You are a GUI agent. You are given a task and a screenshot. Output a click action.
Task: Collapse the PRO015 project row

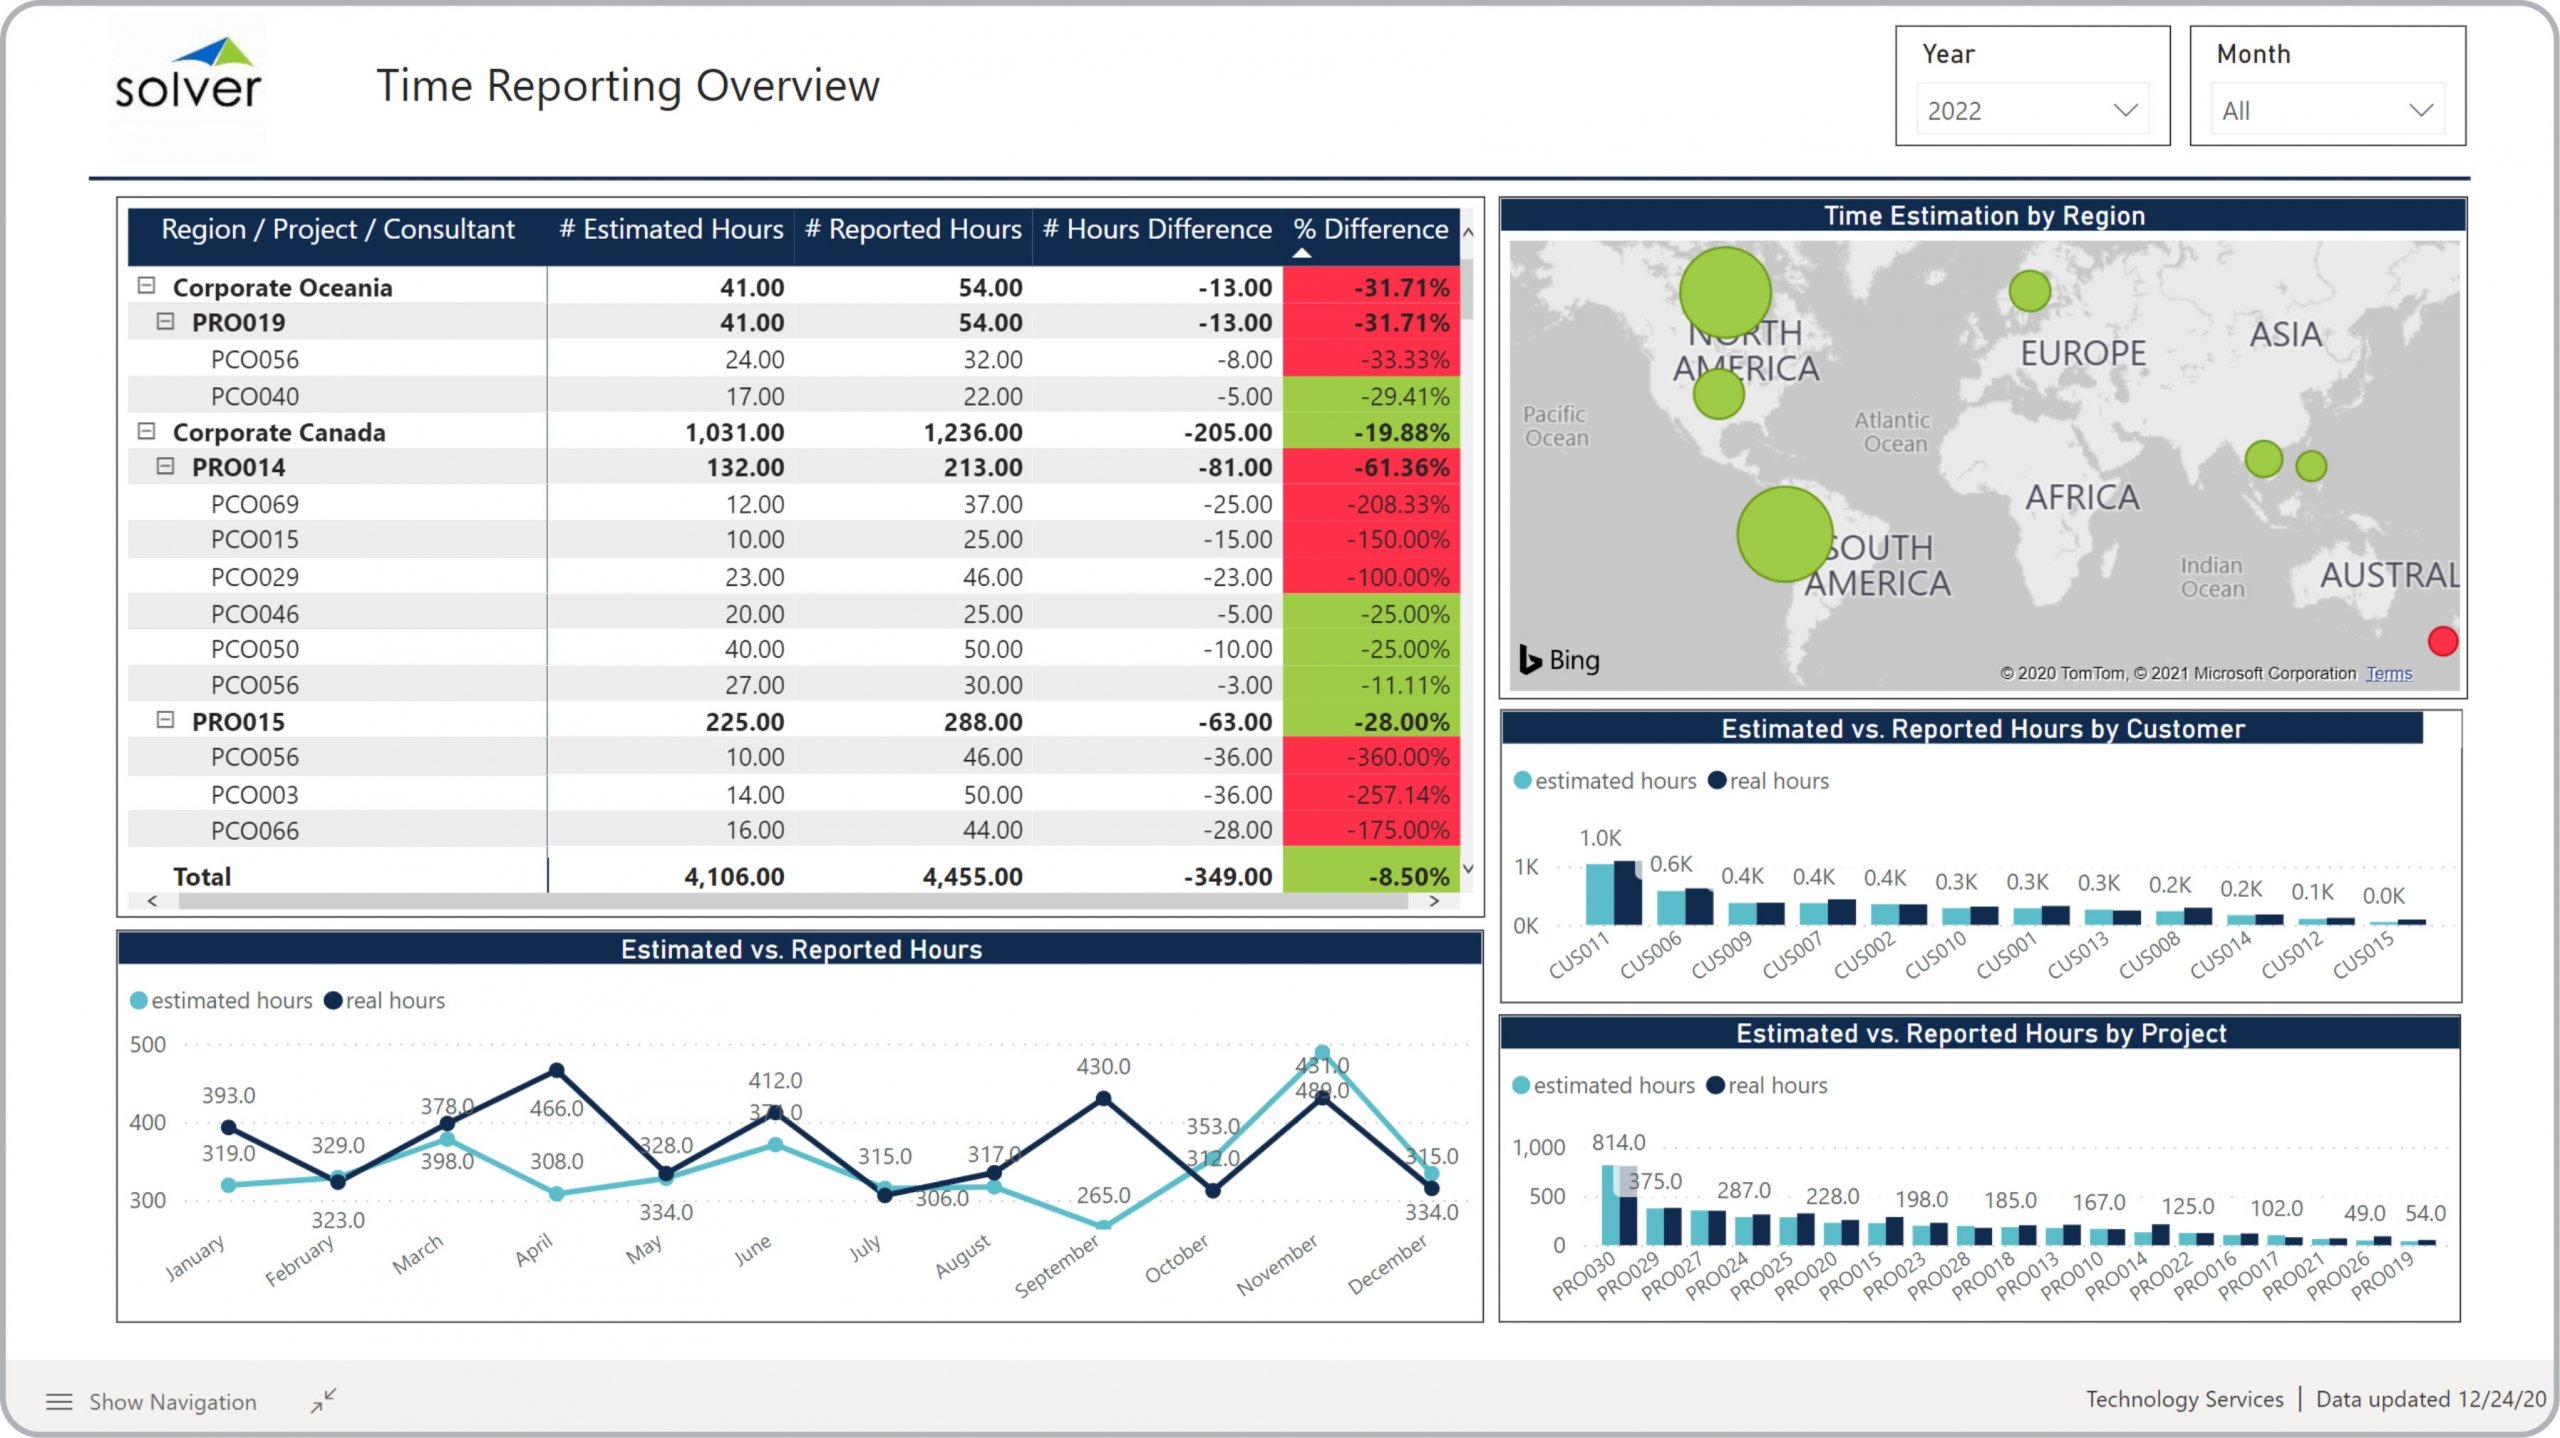pos(166,720)
